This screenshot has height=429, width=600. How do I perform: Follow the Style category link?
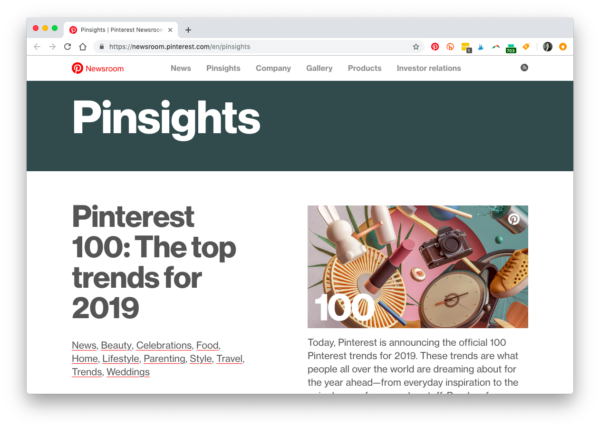[201, 359]
